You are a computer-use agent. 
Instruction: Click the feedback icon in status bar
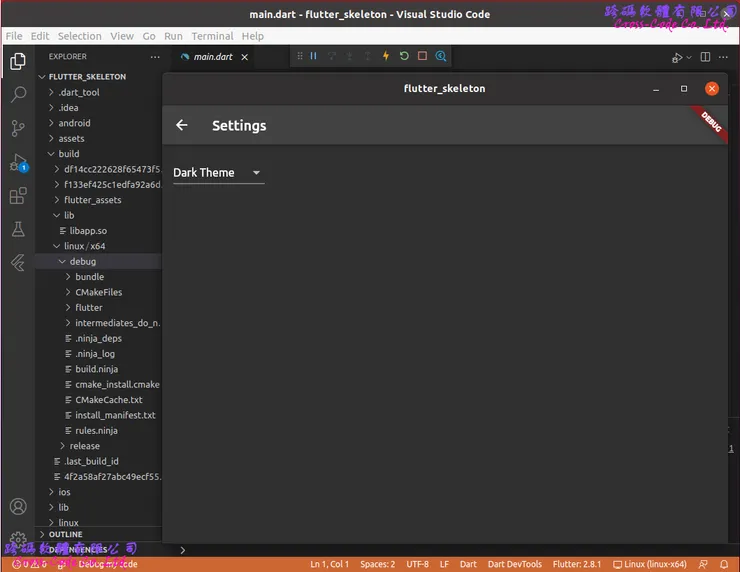703,564
